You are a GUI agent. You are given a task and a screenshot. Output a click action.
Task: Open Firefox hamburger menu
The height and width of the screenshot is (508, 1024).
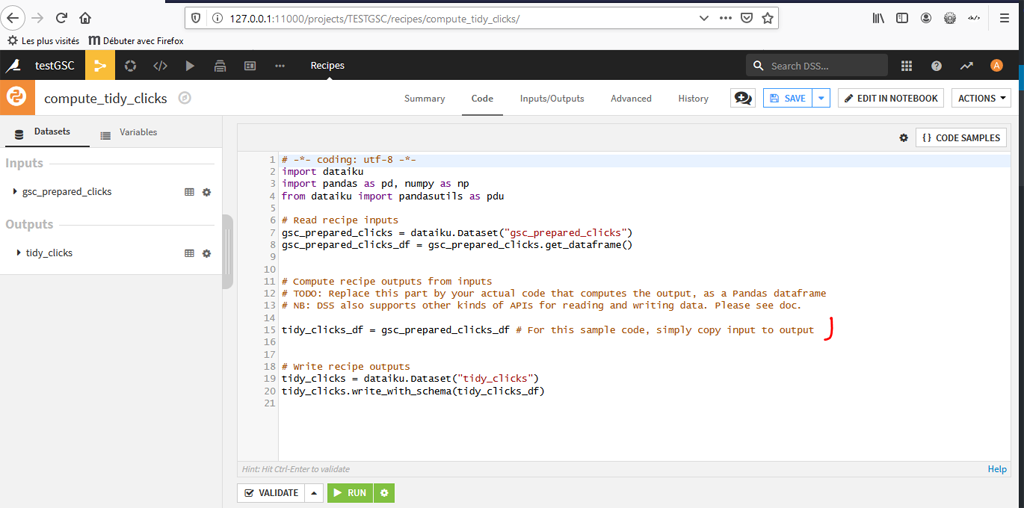click(1004, 18)
